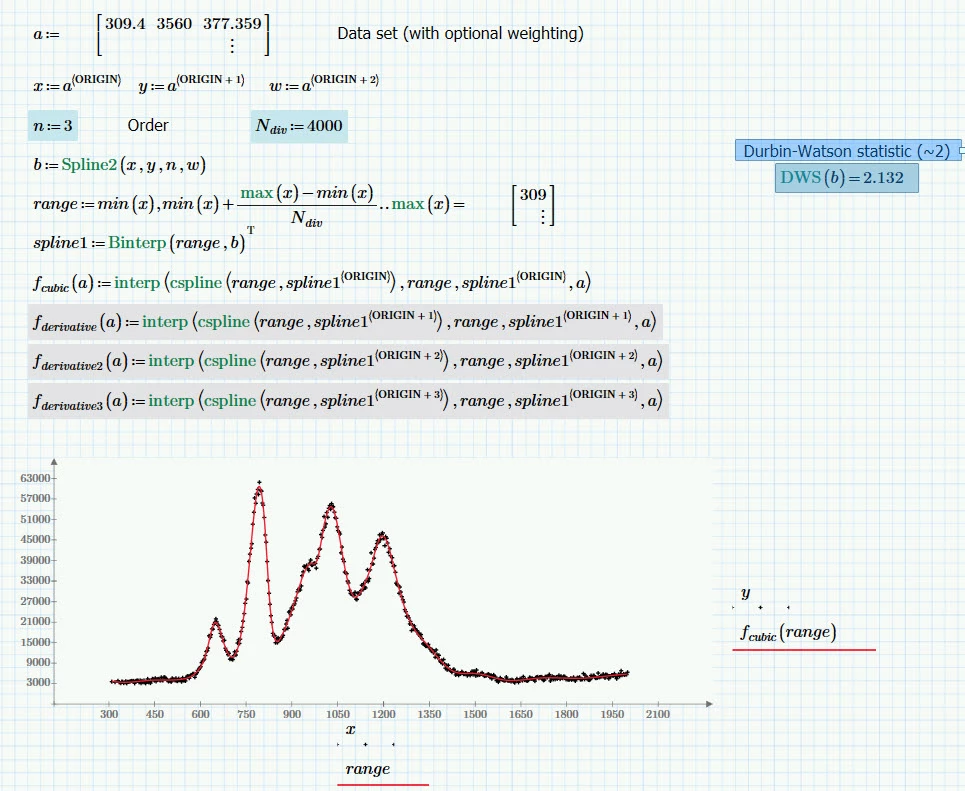Click the red spline curve peak near 790
The image size is (965, 791).
coord(259,489)
